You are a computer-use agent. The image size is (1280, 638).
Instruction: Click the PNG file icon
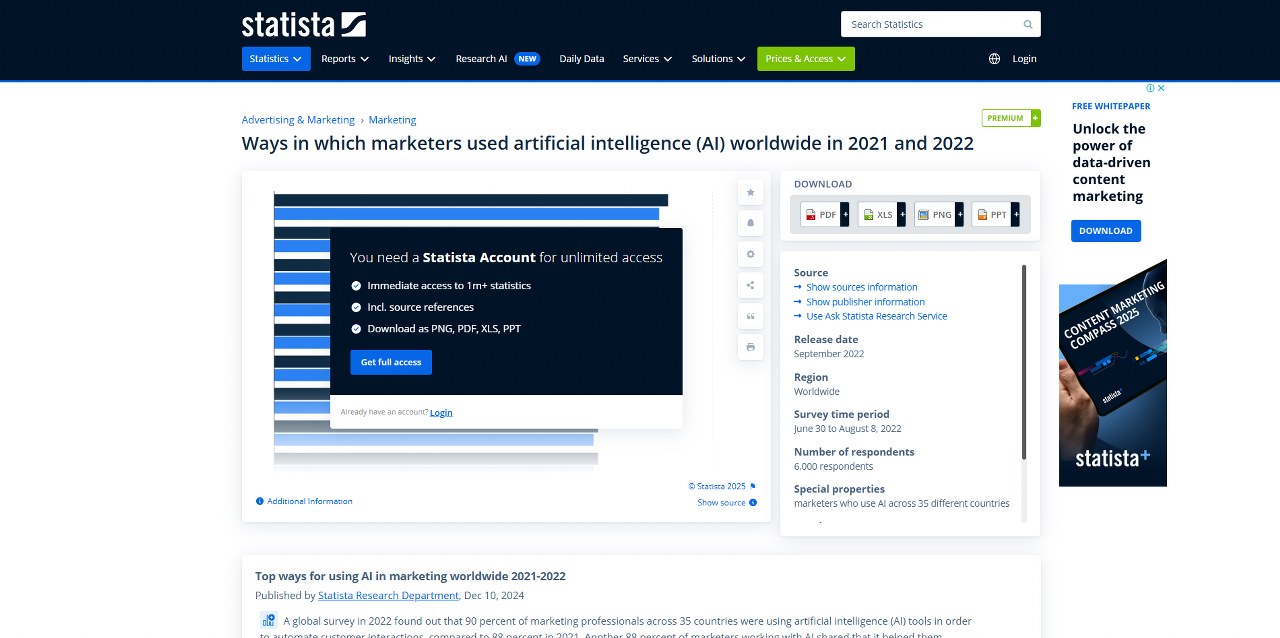pyautogui.click(x=924, y=215)
